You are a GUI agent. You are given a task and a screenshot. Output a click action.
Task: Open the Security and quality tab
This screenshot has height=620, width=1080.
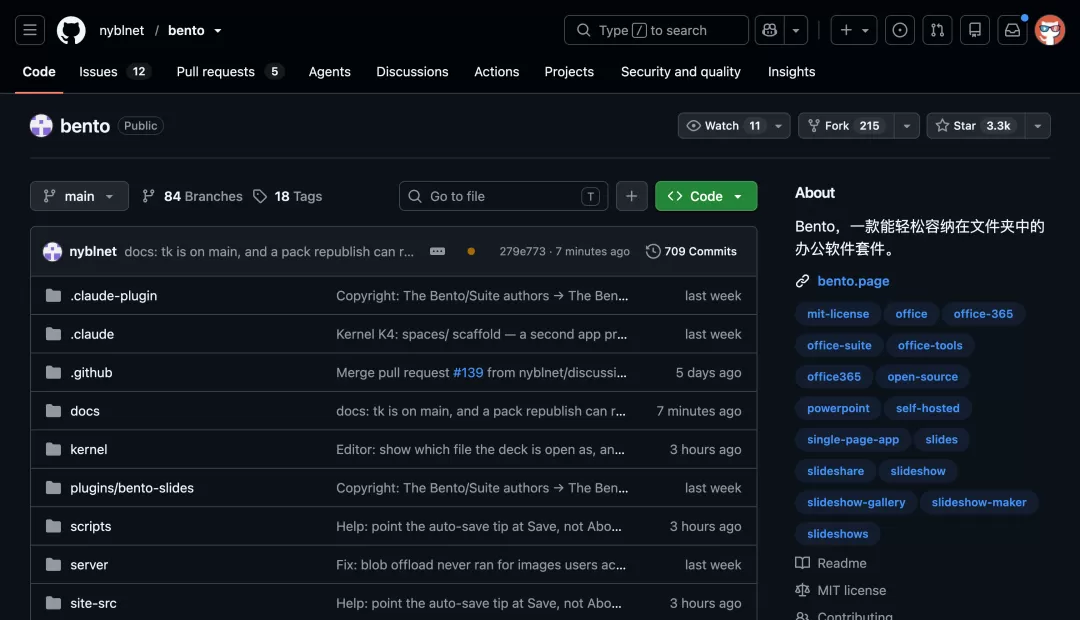[681, 72]
